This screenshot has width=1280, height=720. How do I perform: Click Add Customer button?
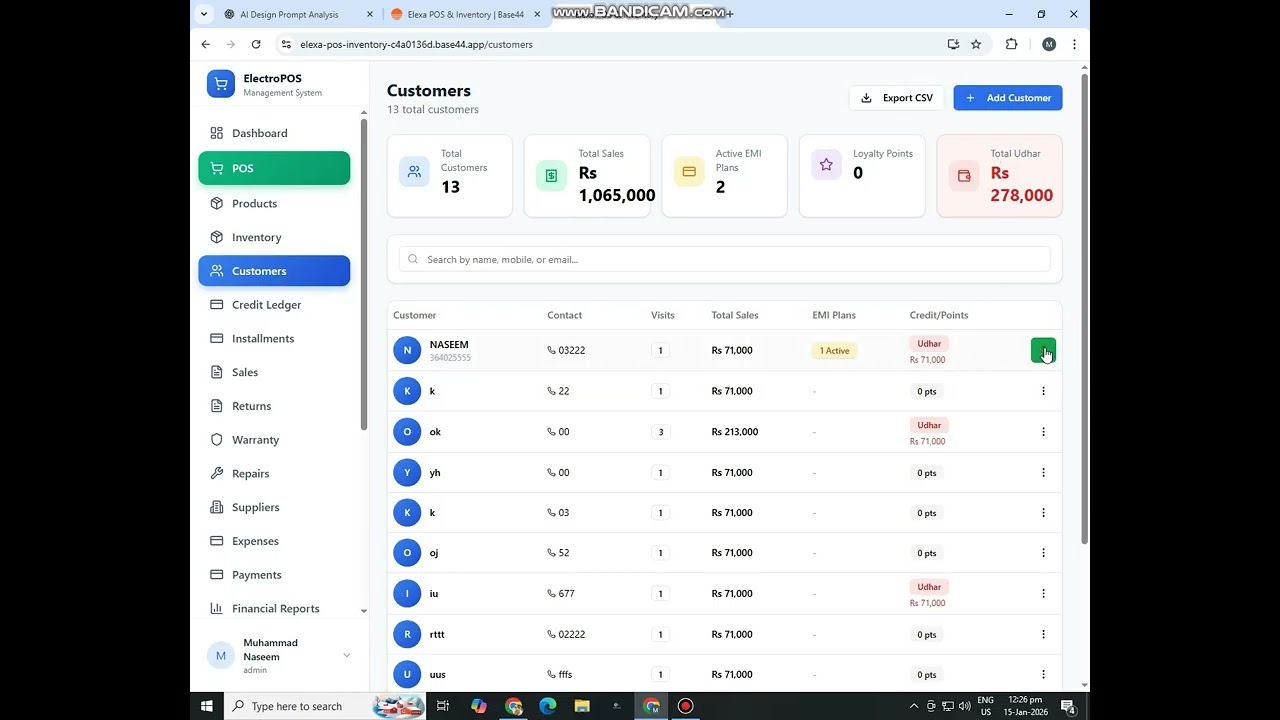click(x=1008, y=98)
